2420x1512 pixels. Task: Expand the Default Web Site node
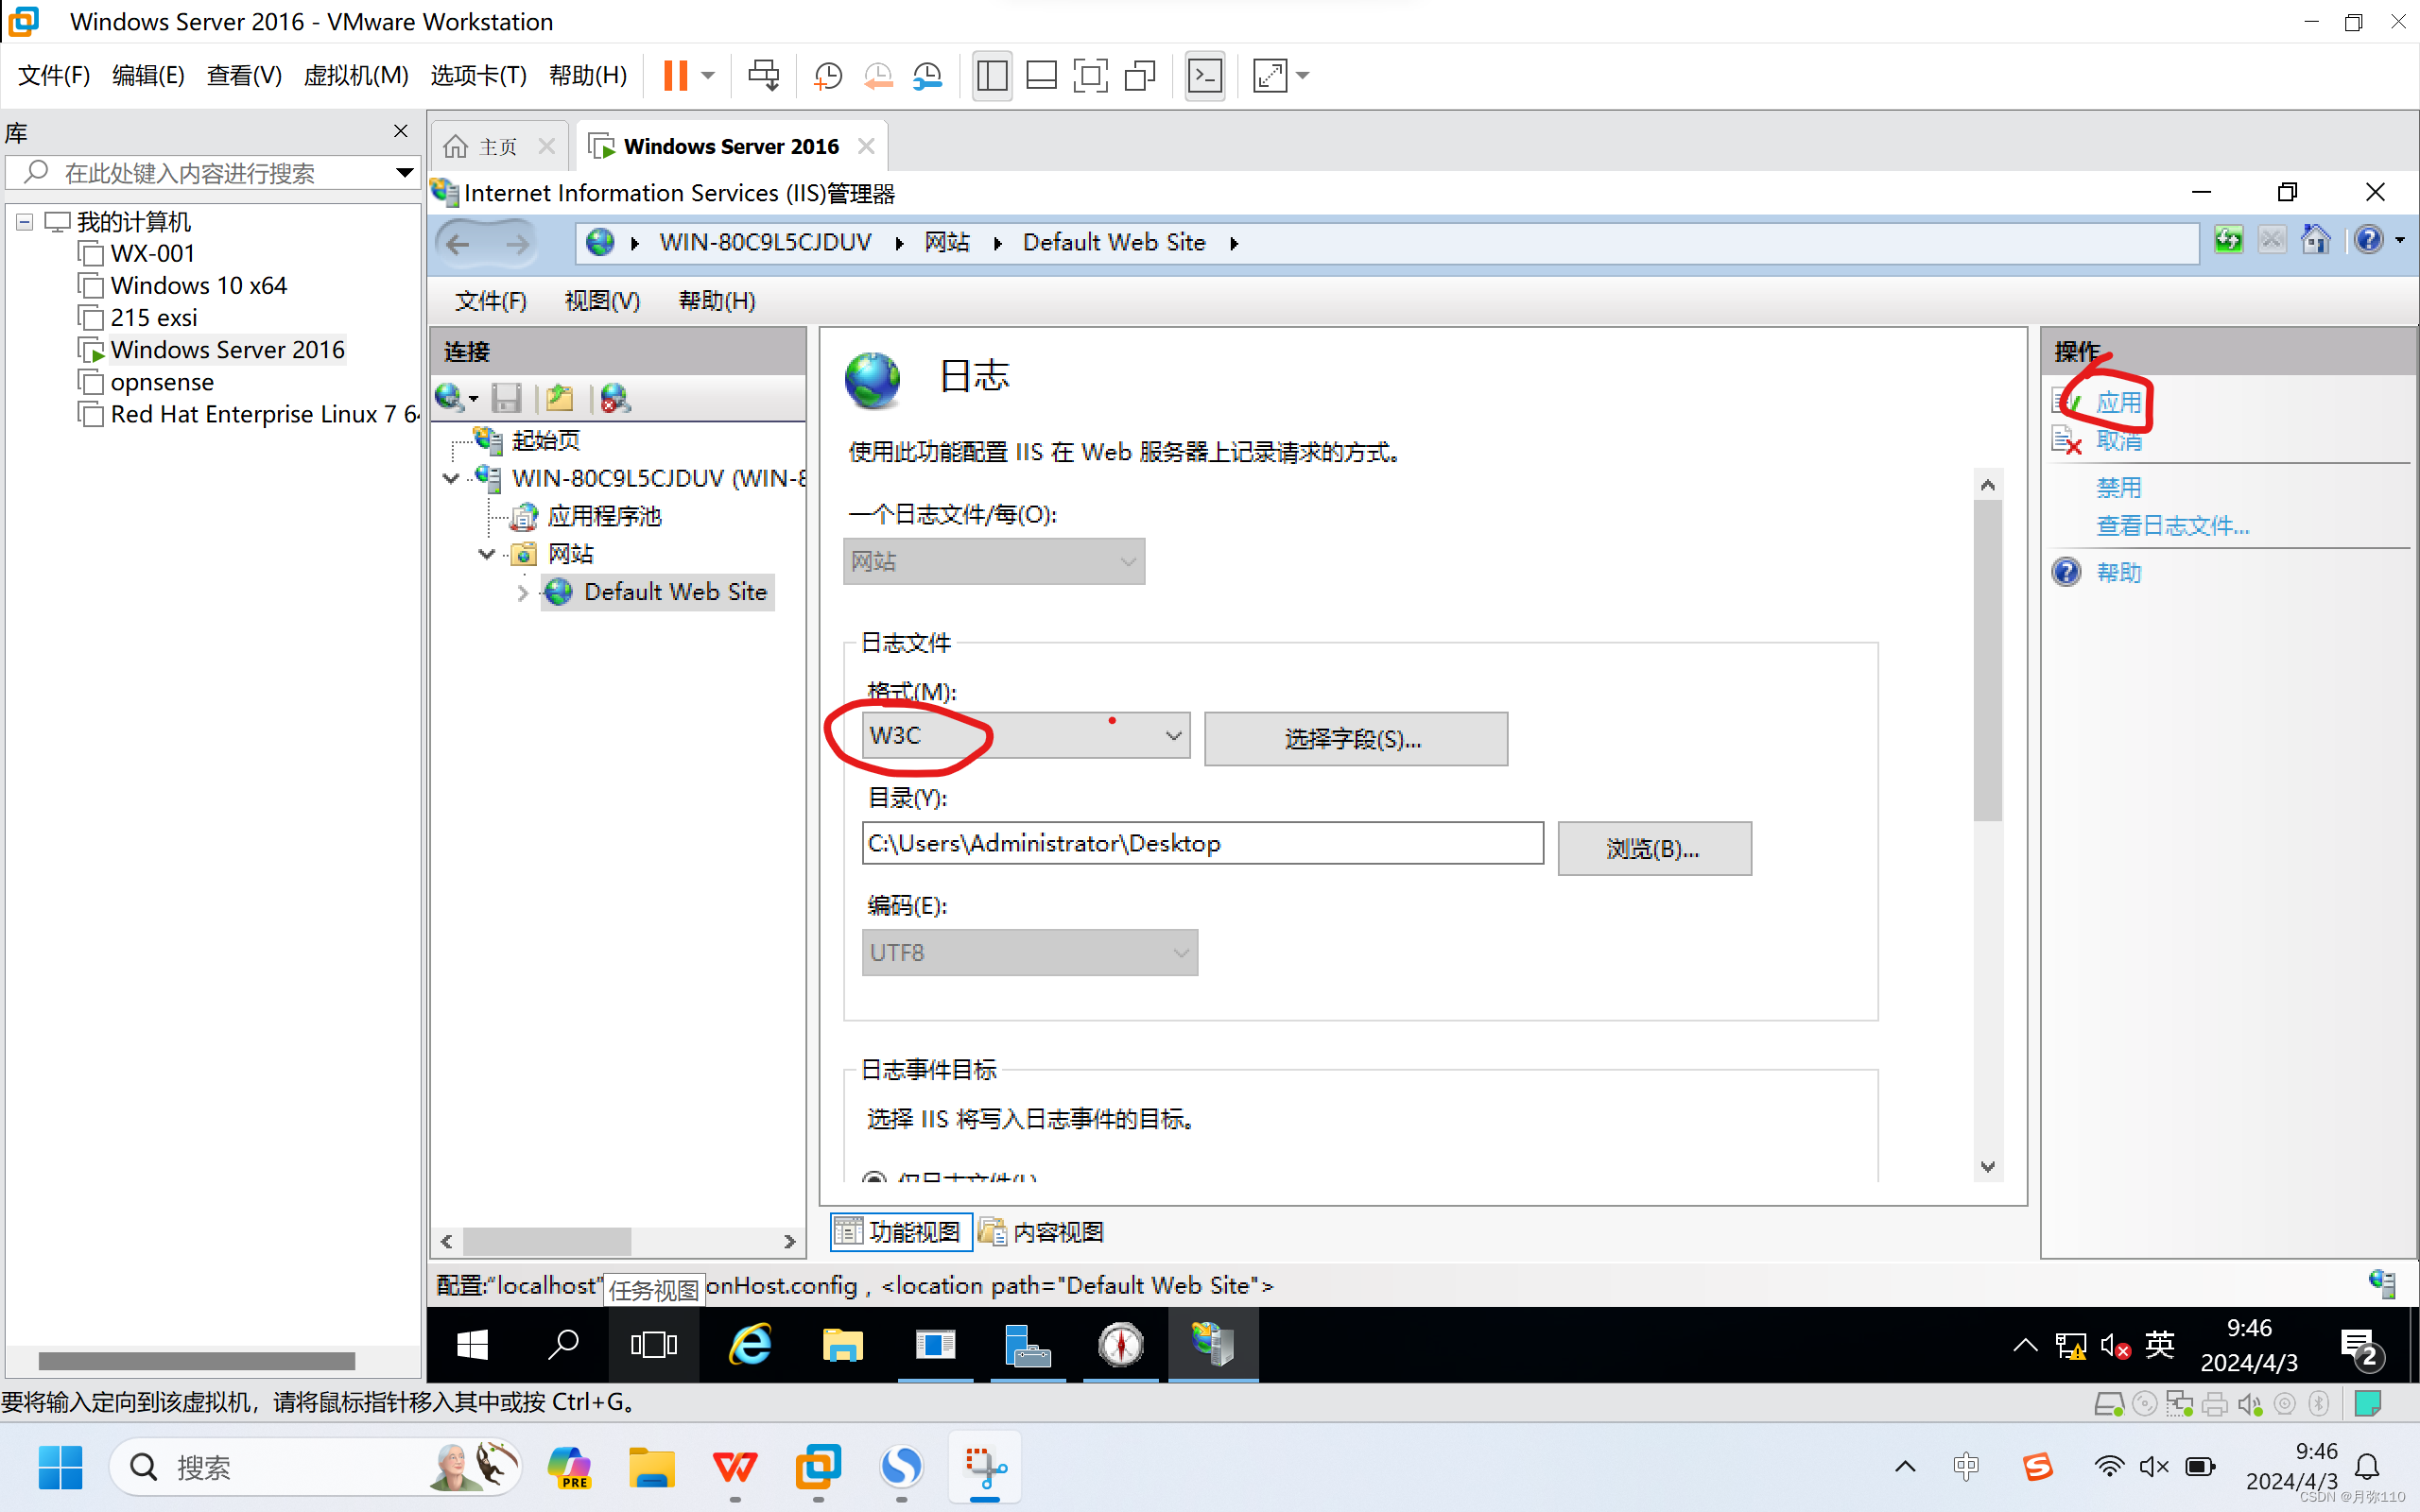pyautogui.click(x=523, y=592)
